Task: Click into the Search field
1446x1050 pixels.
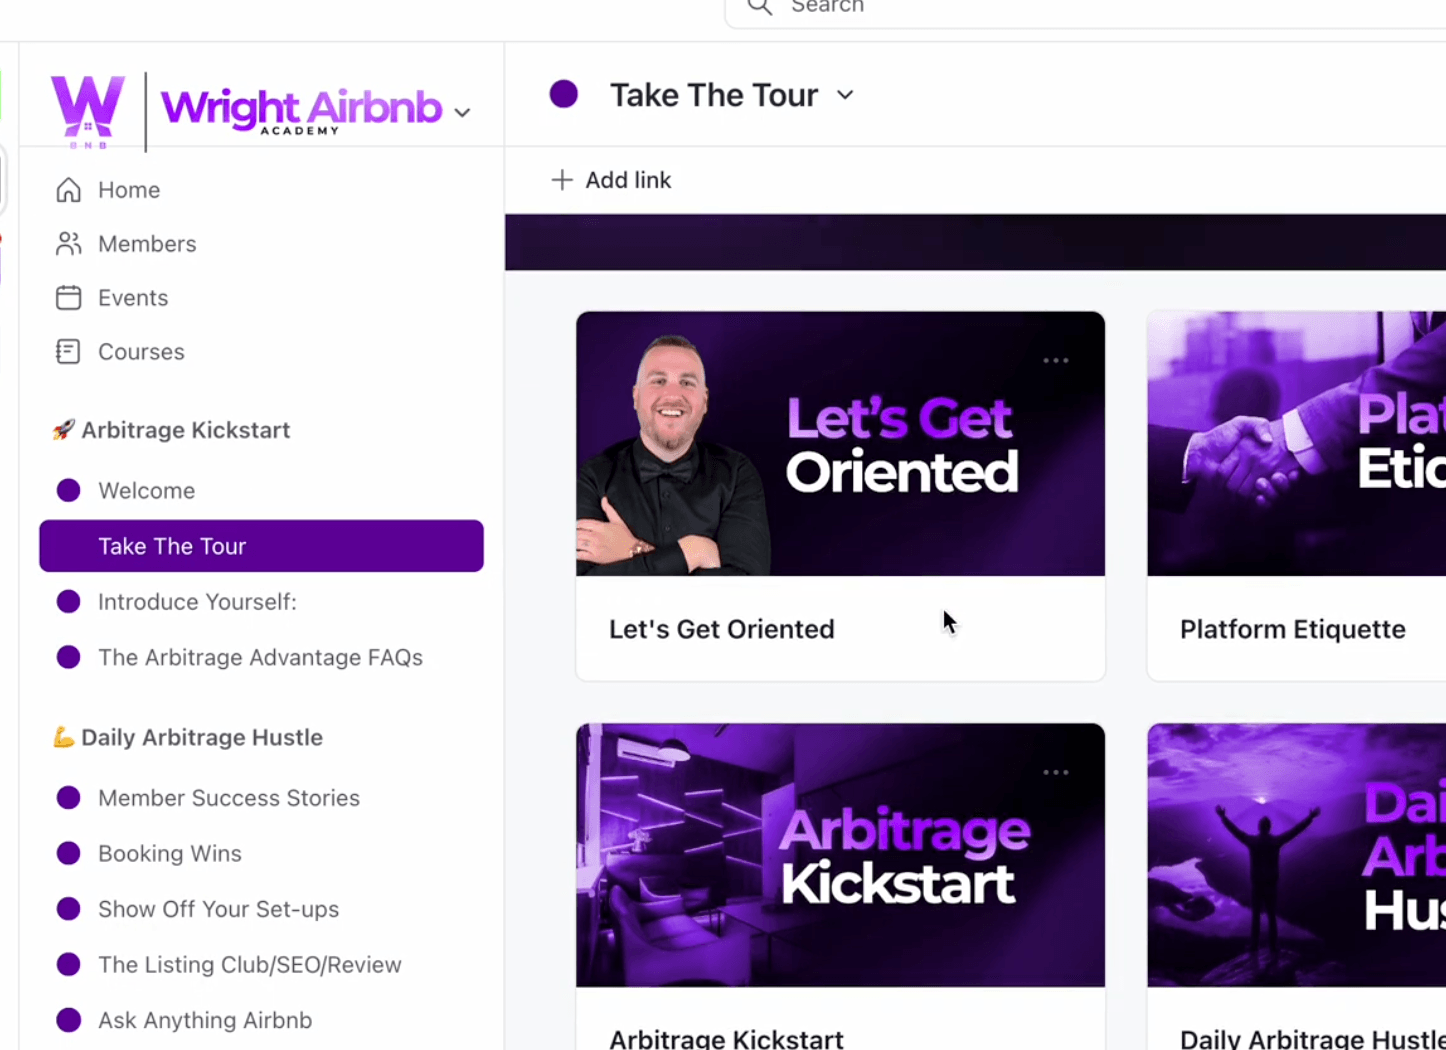Action: pos(1085,9)
